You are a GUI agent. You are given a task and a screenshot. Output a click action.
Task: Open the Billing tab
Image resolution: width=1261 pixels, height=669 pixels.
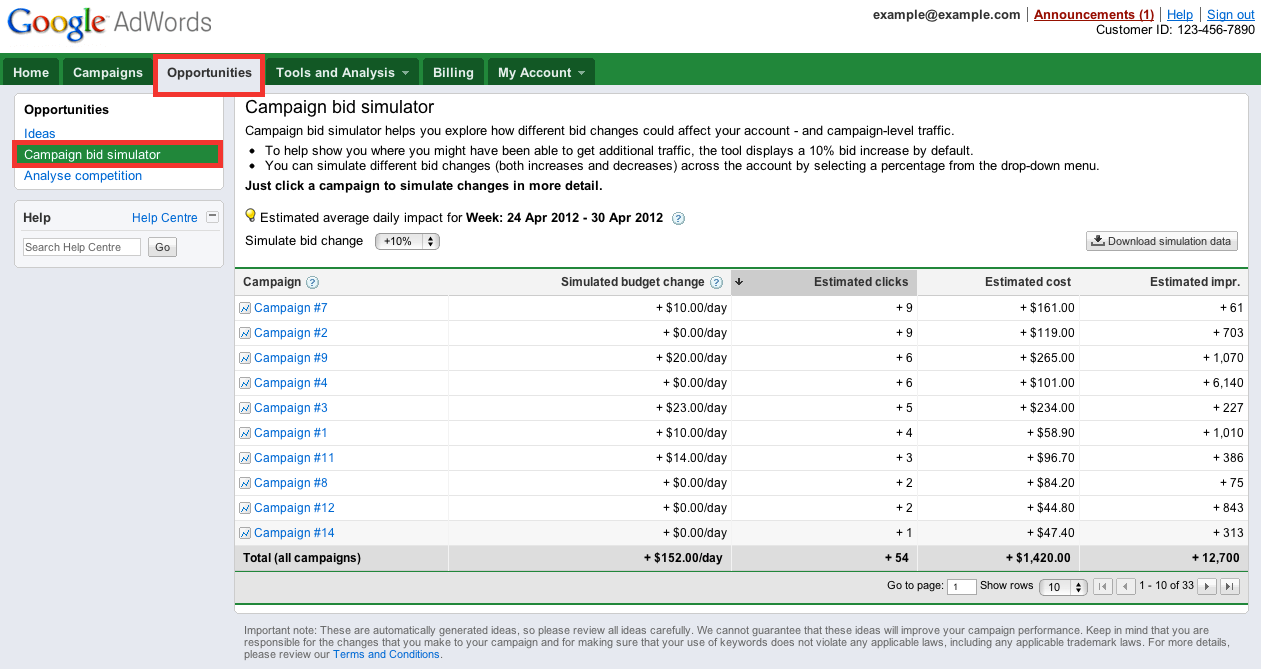[x=453, y=73]
